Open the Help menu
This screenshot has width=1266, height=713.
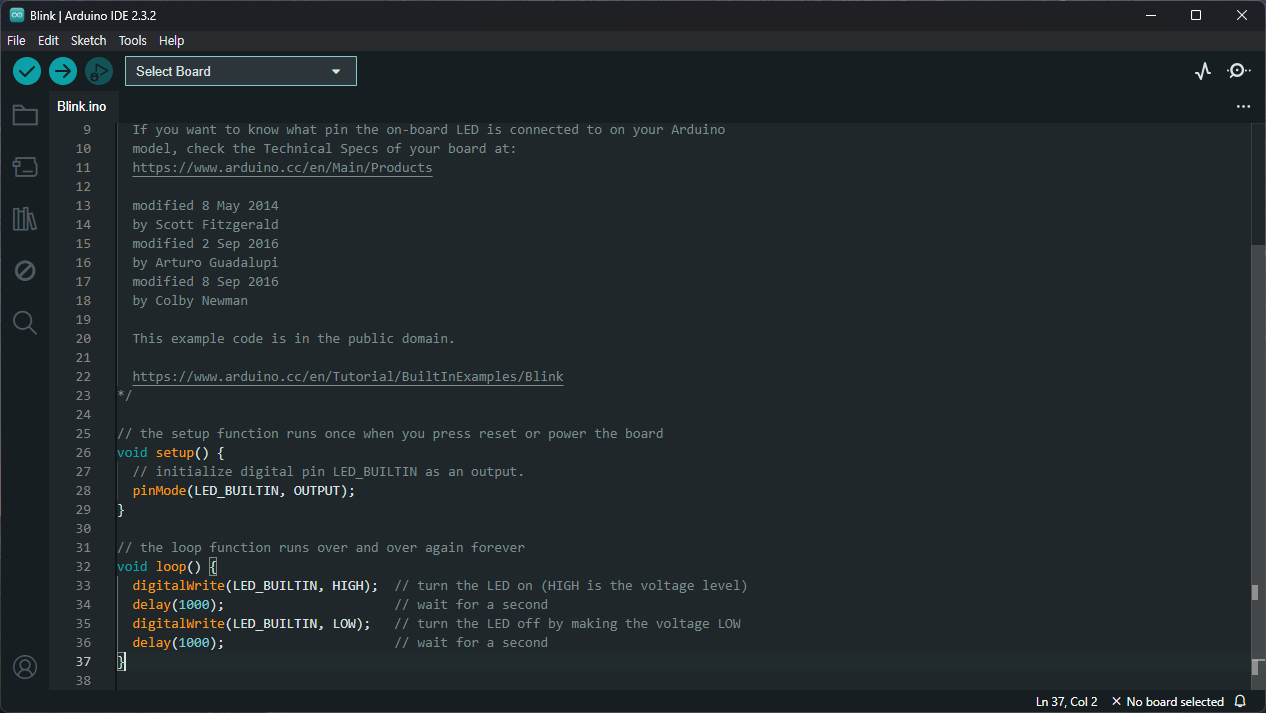click(171, 41)
